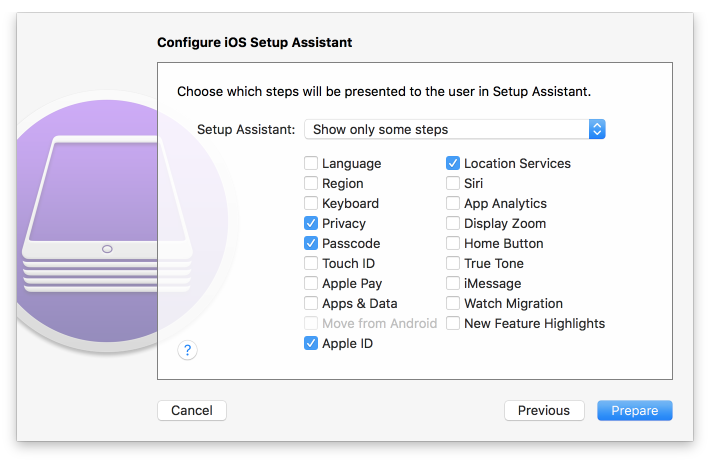Open the Setup Assistant dropdown
710x462 pixels.
pyautogui.click(x=455, y=130)
